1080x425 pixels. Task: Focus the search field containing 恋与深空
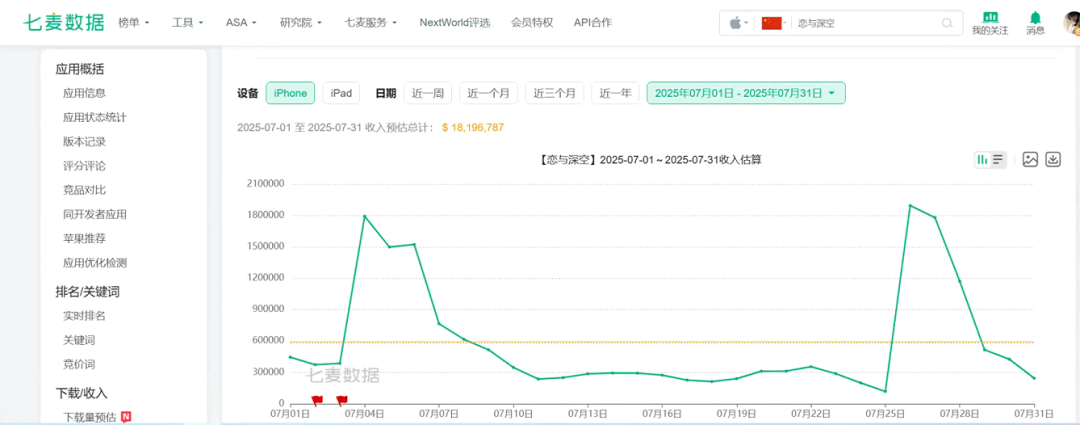pos(868,23)
